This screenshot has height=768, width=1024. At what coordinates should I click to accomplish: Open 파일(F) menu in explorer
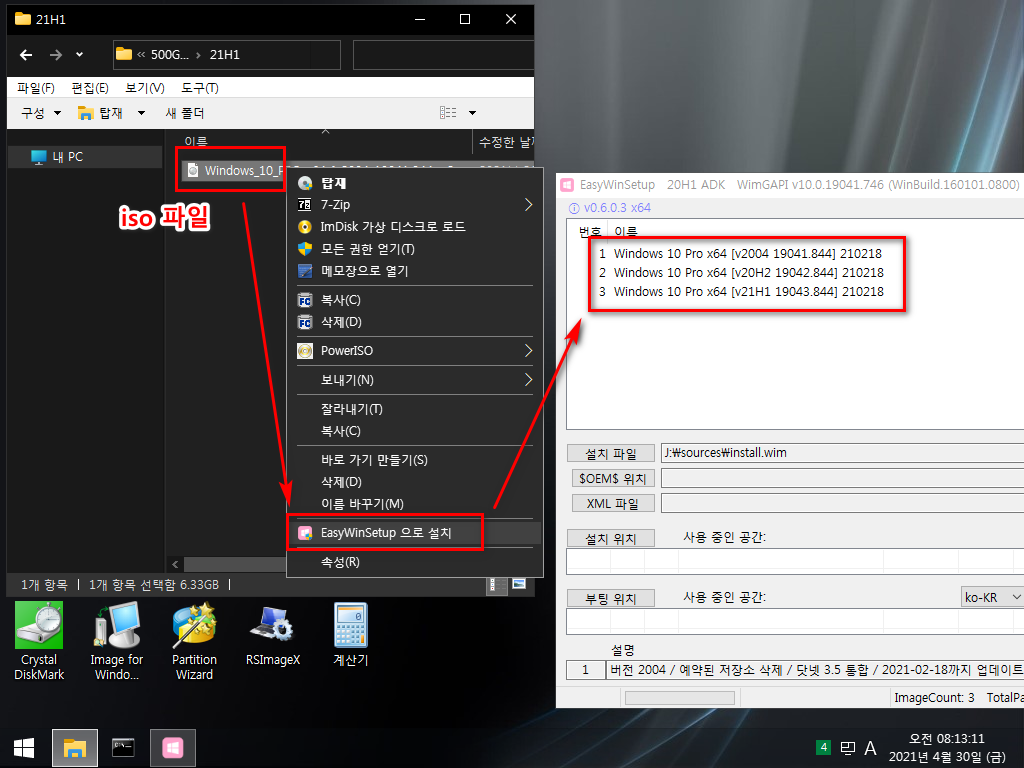click(36, 88)
